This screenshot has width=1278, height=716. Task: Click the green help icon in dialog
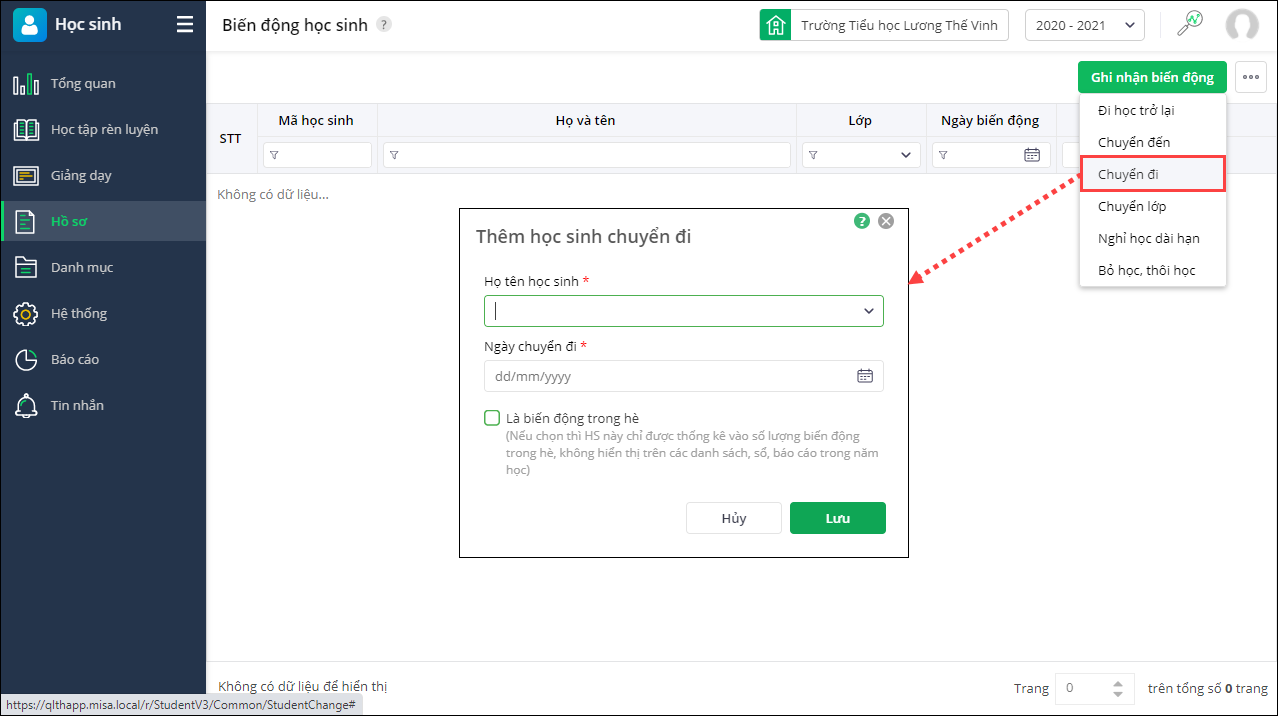pos(862,221)
